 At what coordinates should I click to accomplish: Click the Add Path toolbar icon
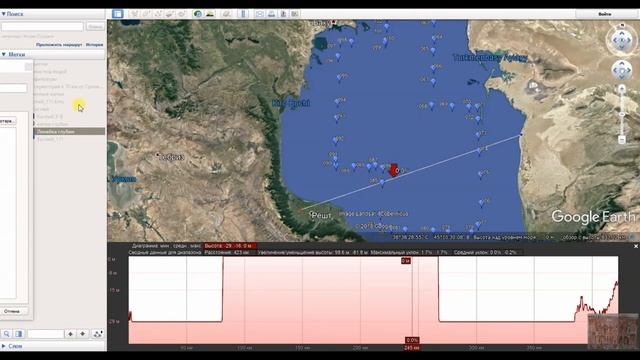pyautogui.click(x=158, y=14)
